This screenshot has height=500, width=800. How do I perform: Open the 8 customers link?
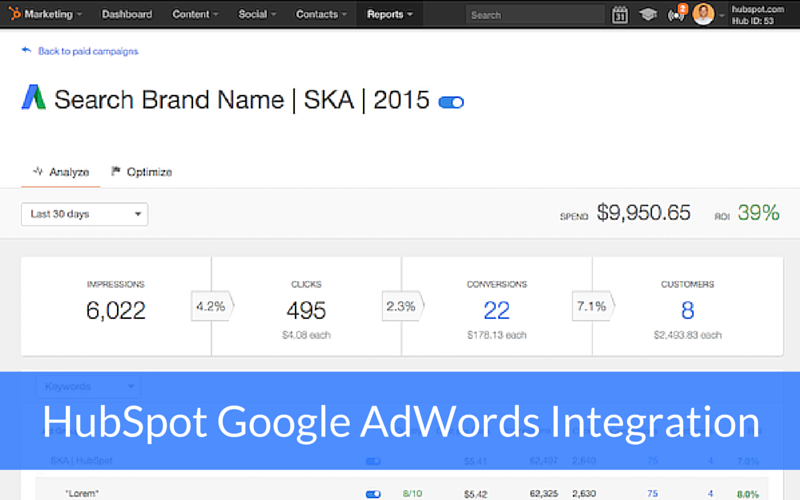pos(687,310)
